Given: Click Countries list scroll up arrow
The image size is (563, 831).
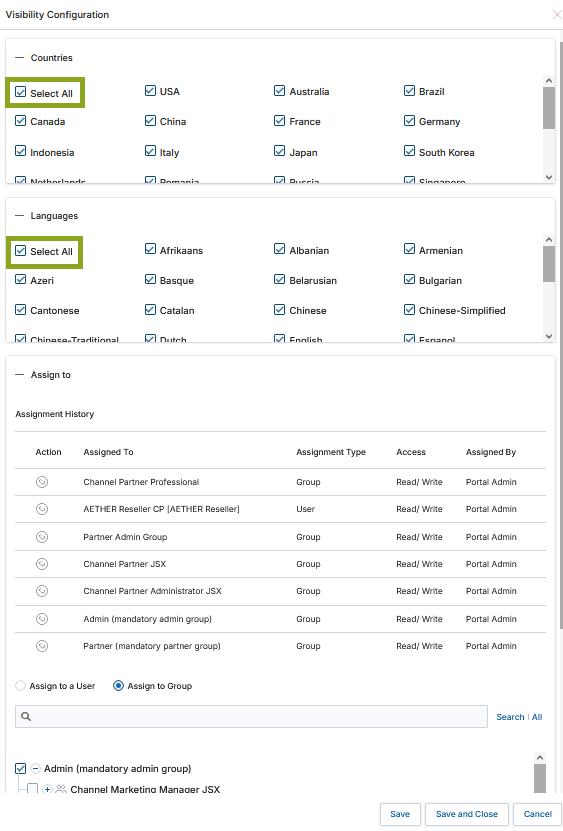Looking at the screenshot, I should (x=549, y=81).
